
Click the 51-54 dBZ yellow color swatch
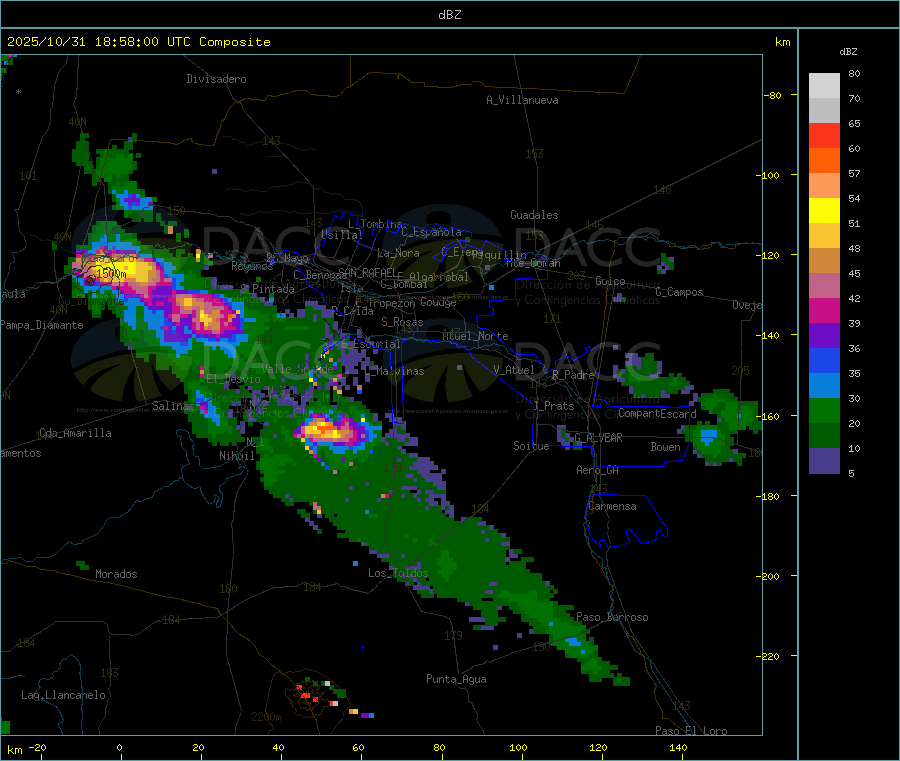click(x=824, y=211)
